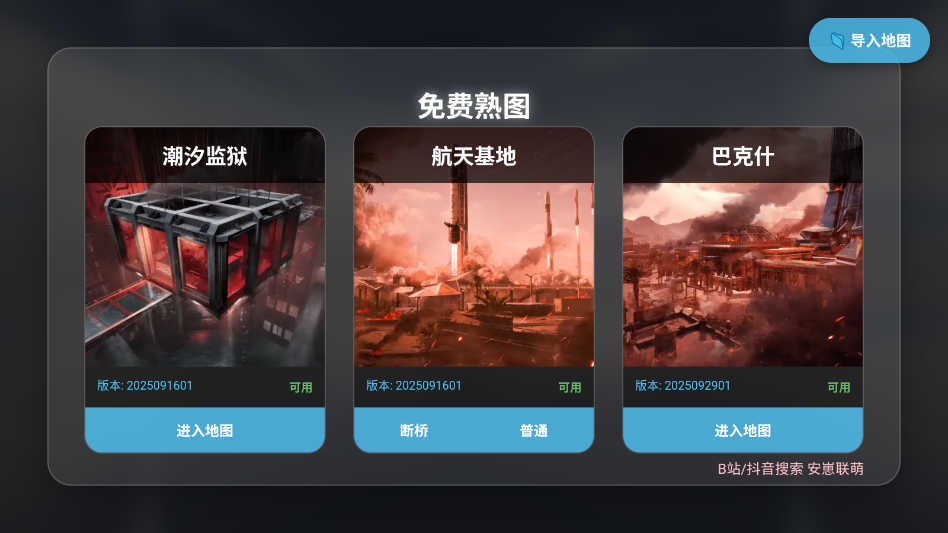The width and height of the screenshot is (948, 533).
Task: Click the 可用 status on 巴克什 card
Action: point(839,387)
